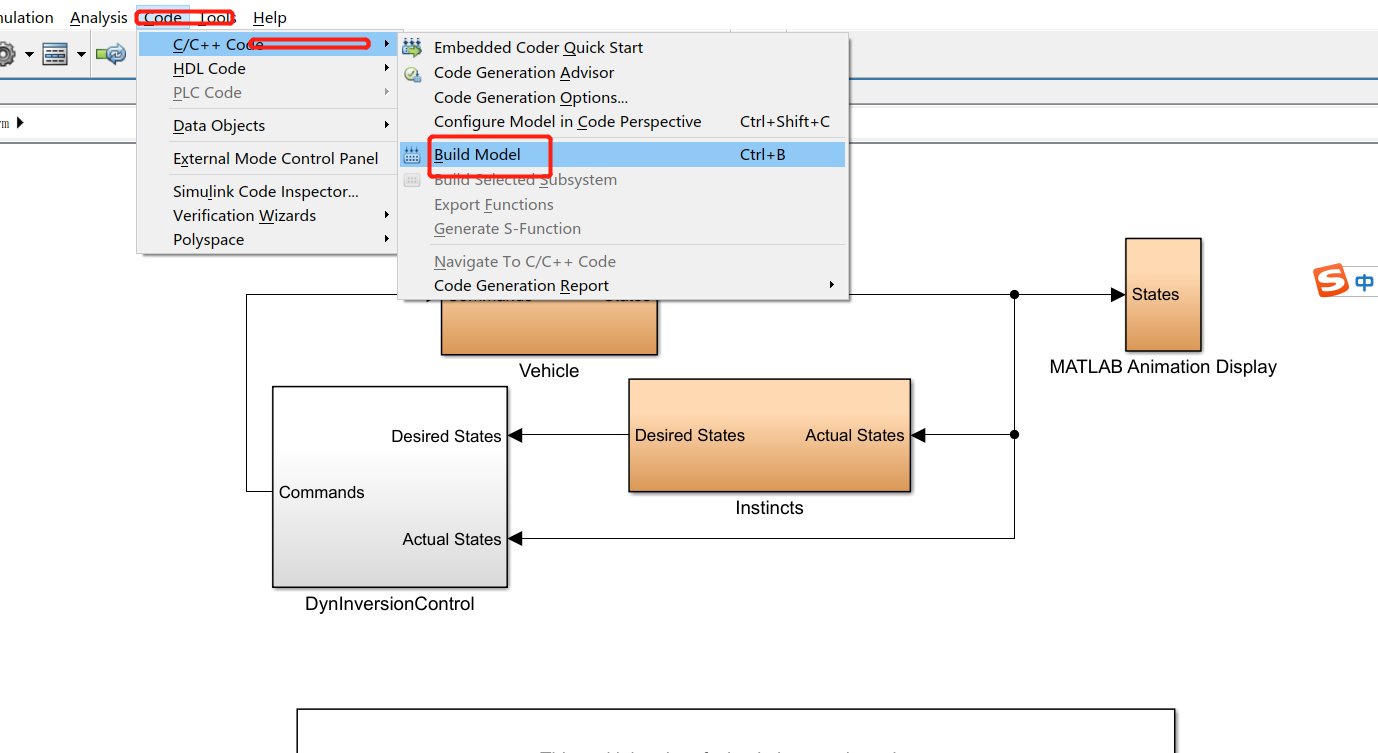Screen dimensions: 1378x753
Task: Open the Help menu
Action: [269, 17]
